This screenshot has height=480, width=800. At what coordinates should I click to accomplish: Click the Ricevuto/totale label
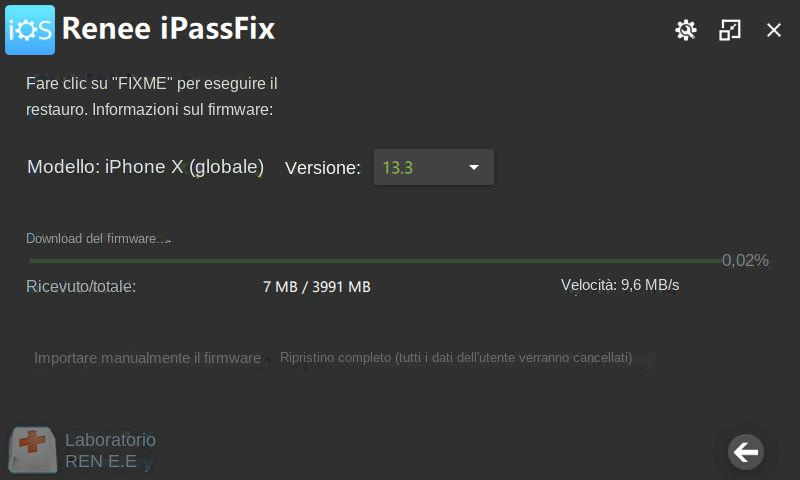(x=81, y=287)
